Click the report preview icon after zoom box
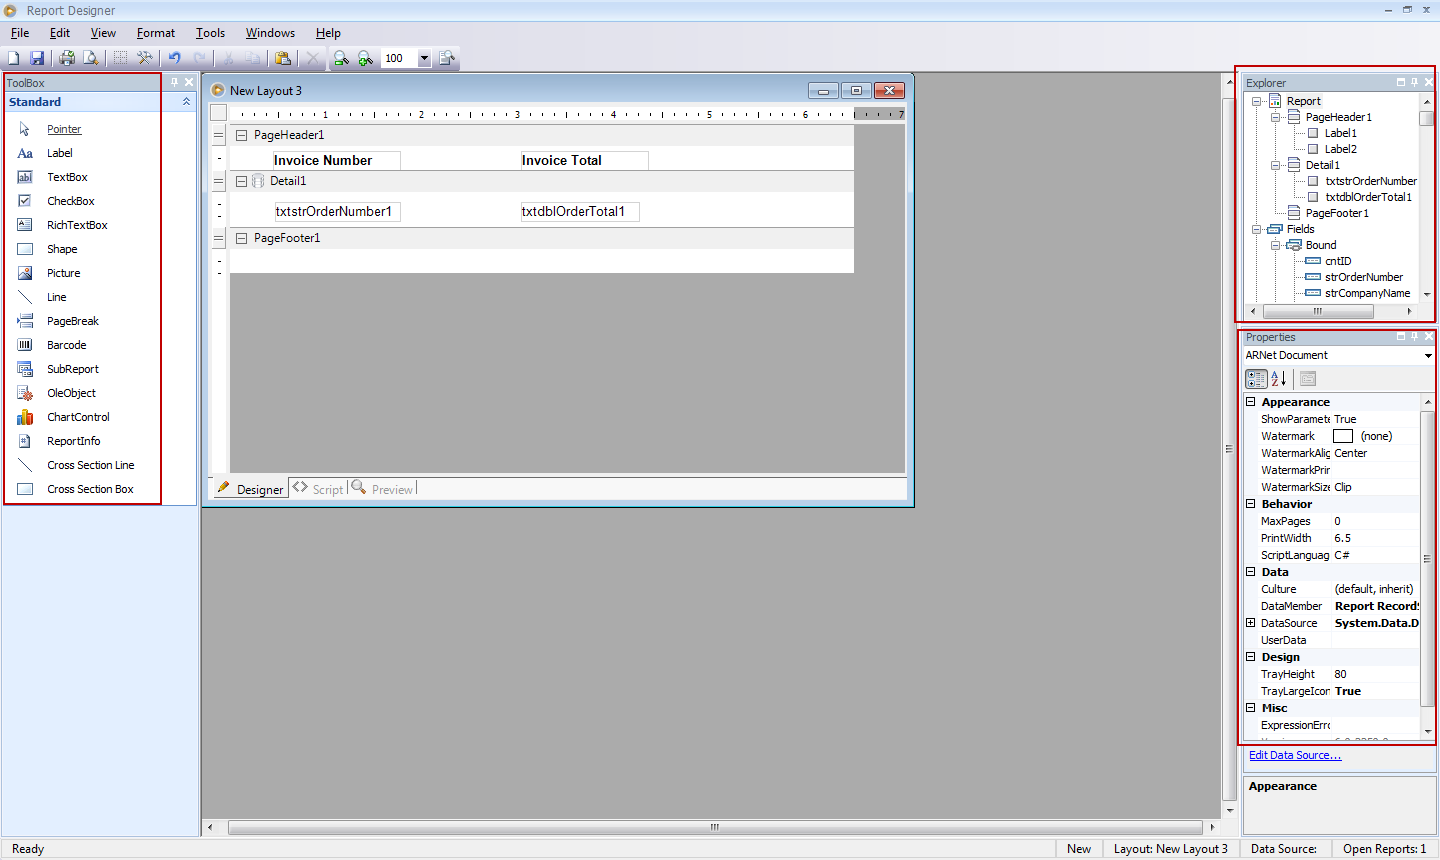Screen dimensions: 1440x860 446,58
